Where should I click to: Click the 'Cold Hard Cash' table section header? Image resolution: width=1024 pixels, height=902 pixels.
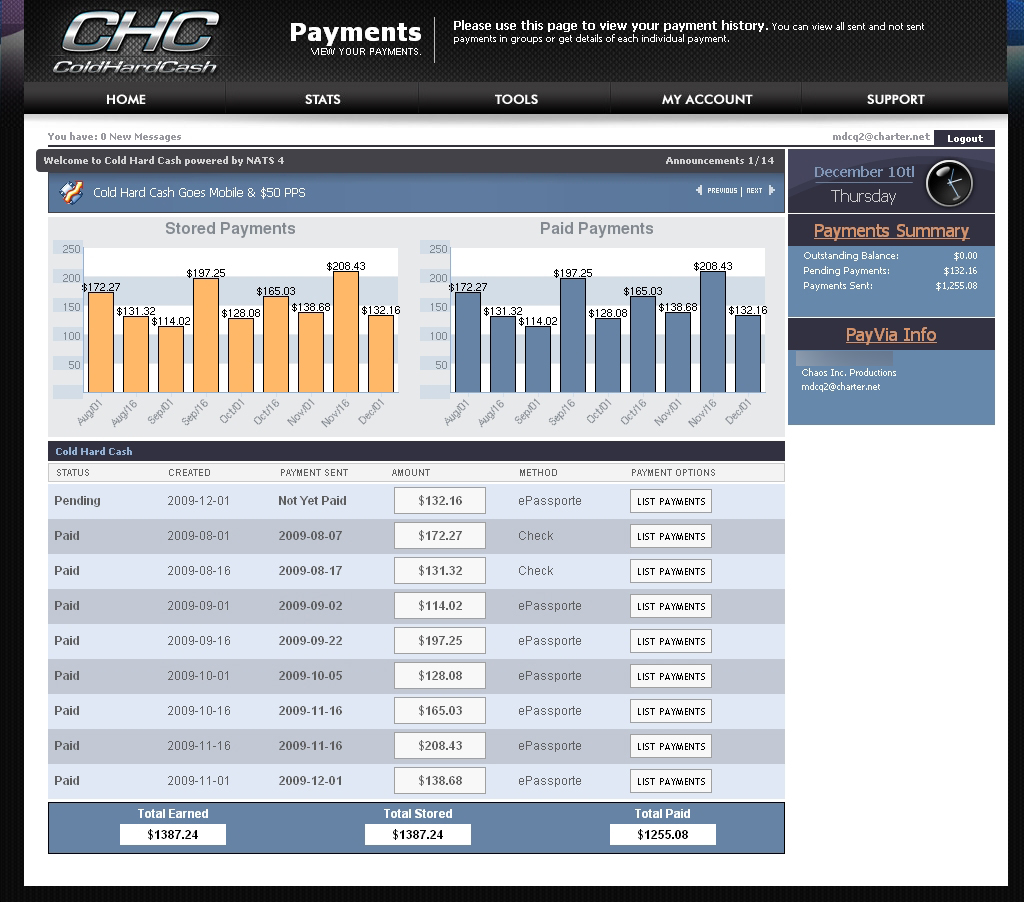point(93,451)
